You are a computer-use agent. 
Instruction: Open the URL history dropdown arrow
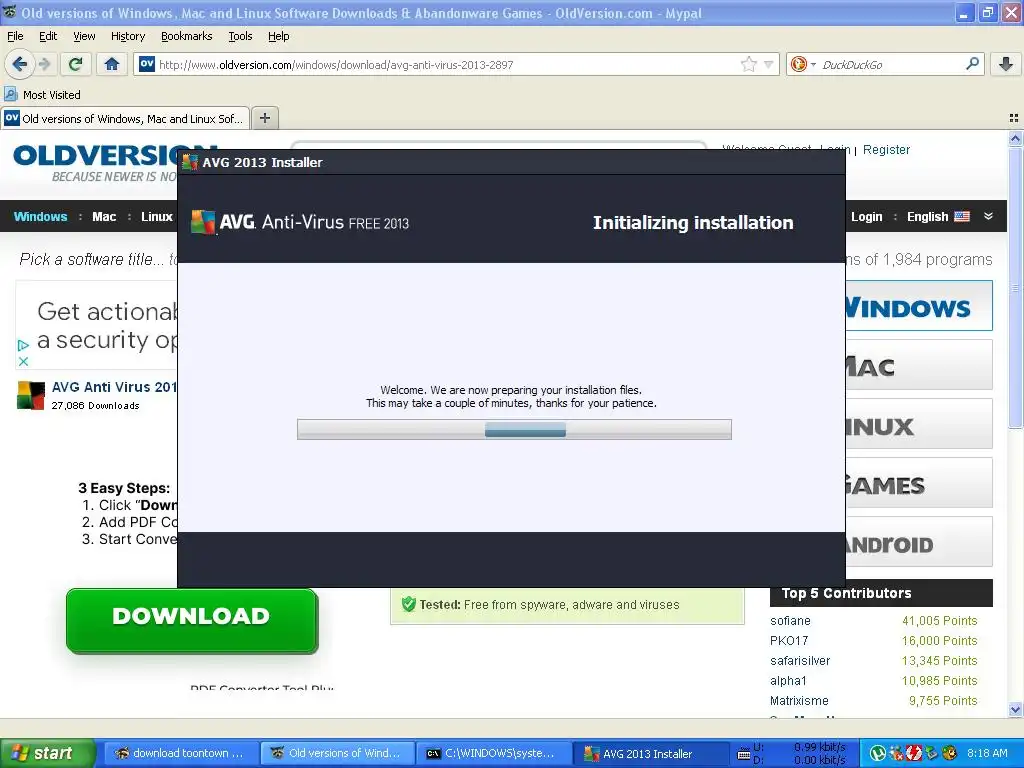pyautogui.click(x=769, y=64)
